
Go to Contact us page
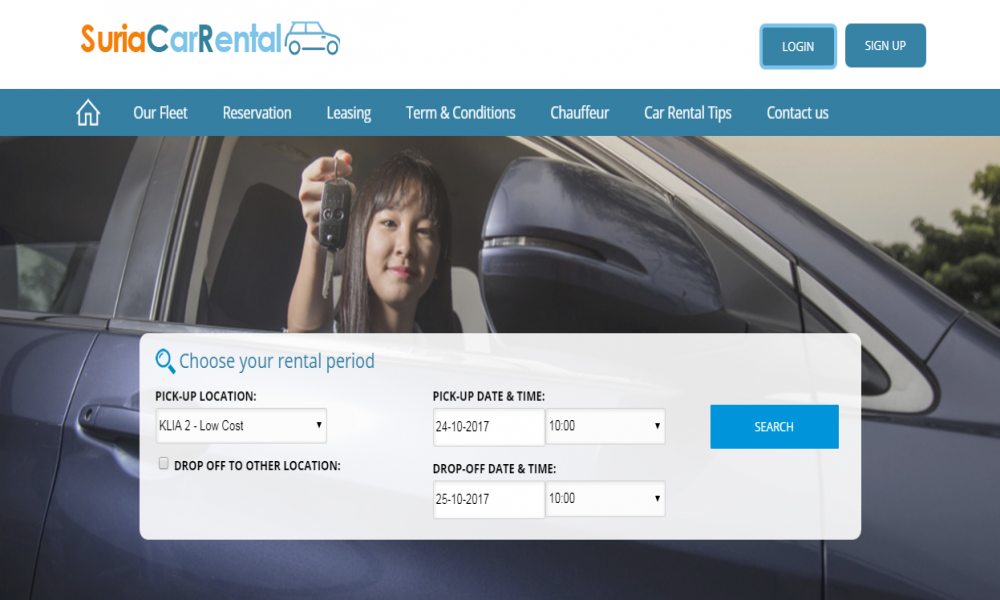tap(797, 113)
